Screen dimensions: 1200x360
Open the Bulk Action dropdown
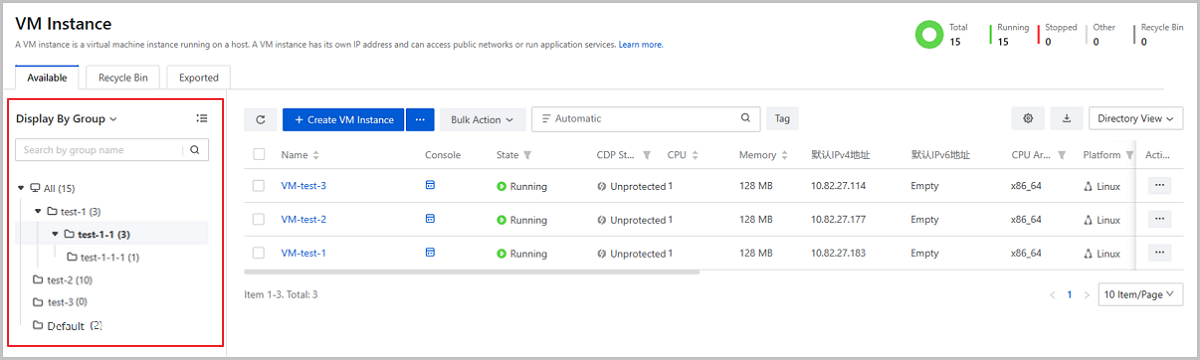pyautogui.click(x=482, y=119)
